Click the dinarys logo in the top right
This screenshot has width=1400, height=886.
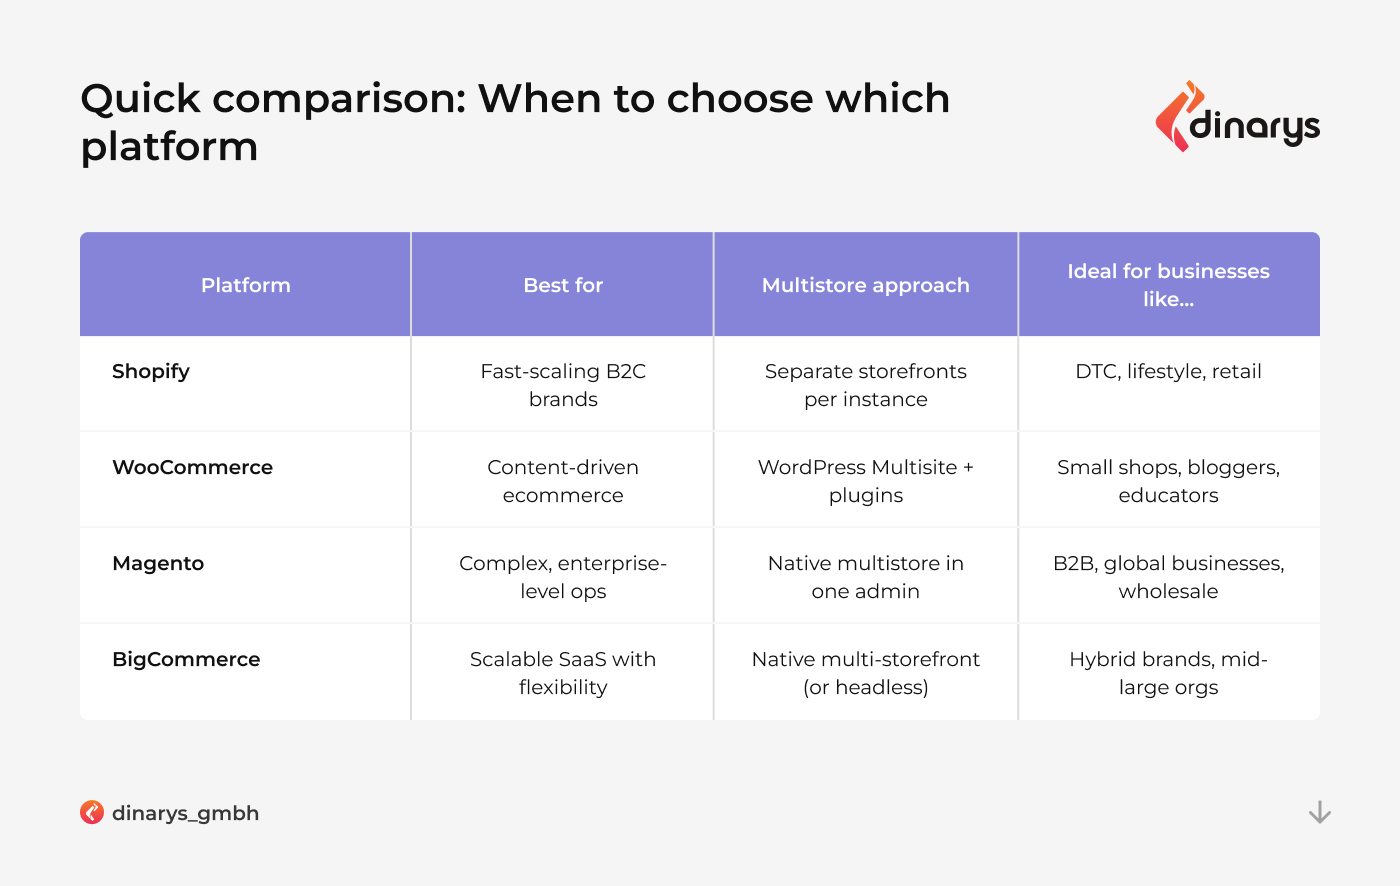pyautogui.click(x=1237, y=116)
